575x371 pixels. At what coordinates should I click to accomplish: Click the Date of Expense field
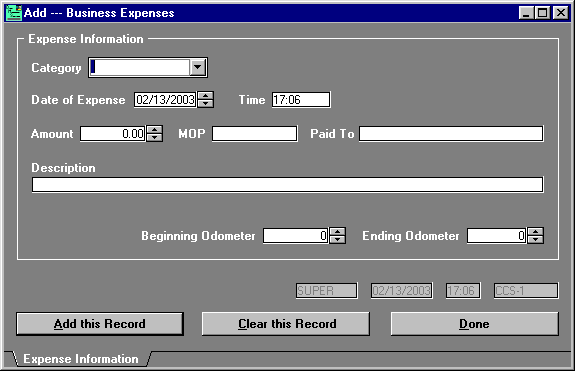165,100
